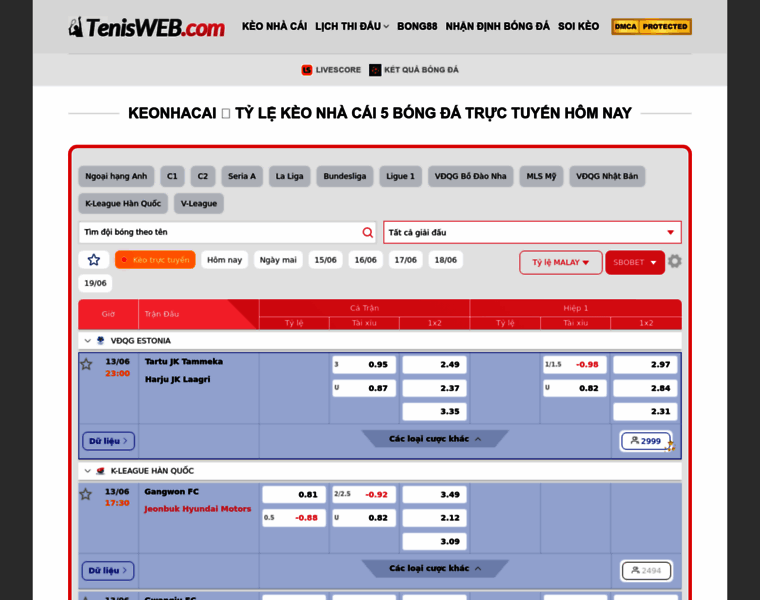This screenshot has width=760, height=600.
Task: Open the Tất cả giải đấu dropdown
Action: coord(532,232)
